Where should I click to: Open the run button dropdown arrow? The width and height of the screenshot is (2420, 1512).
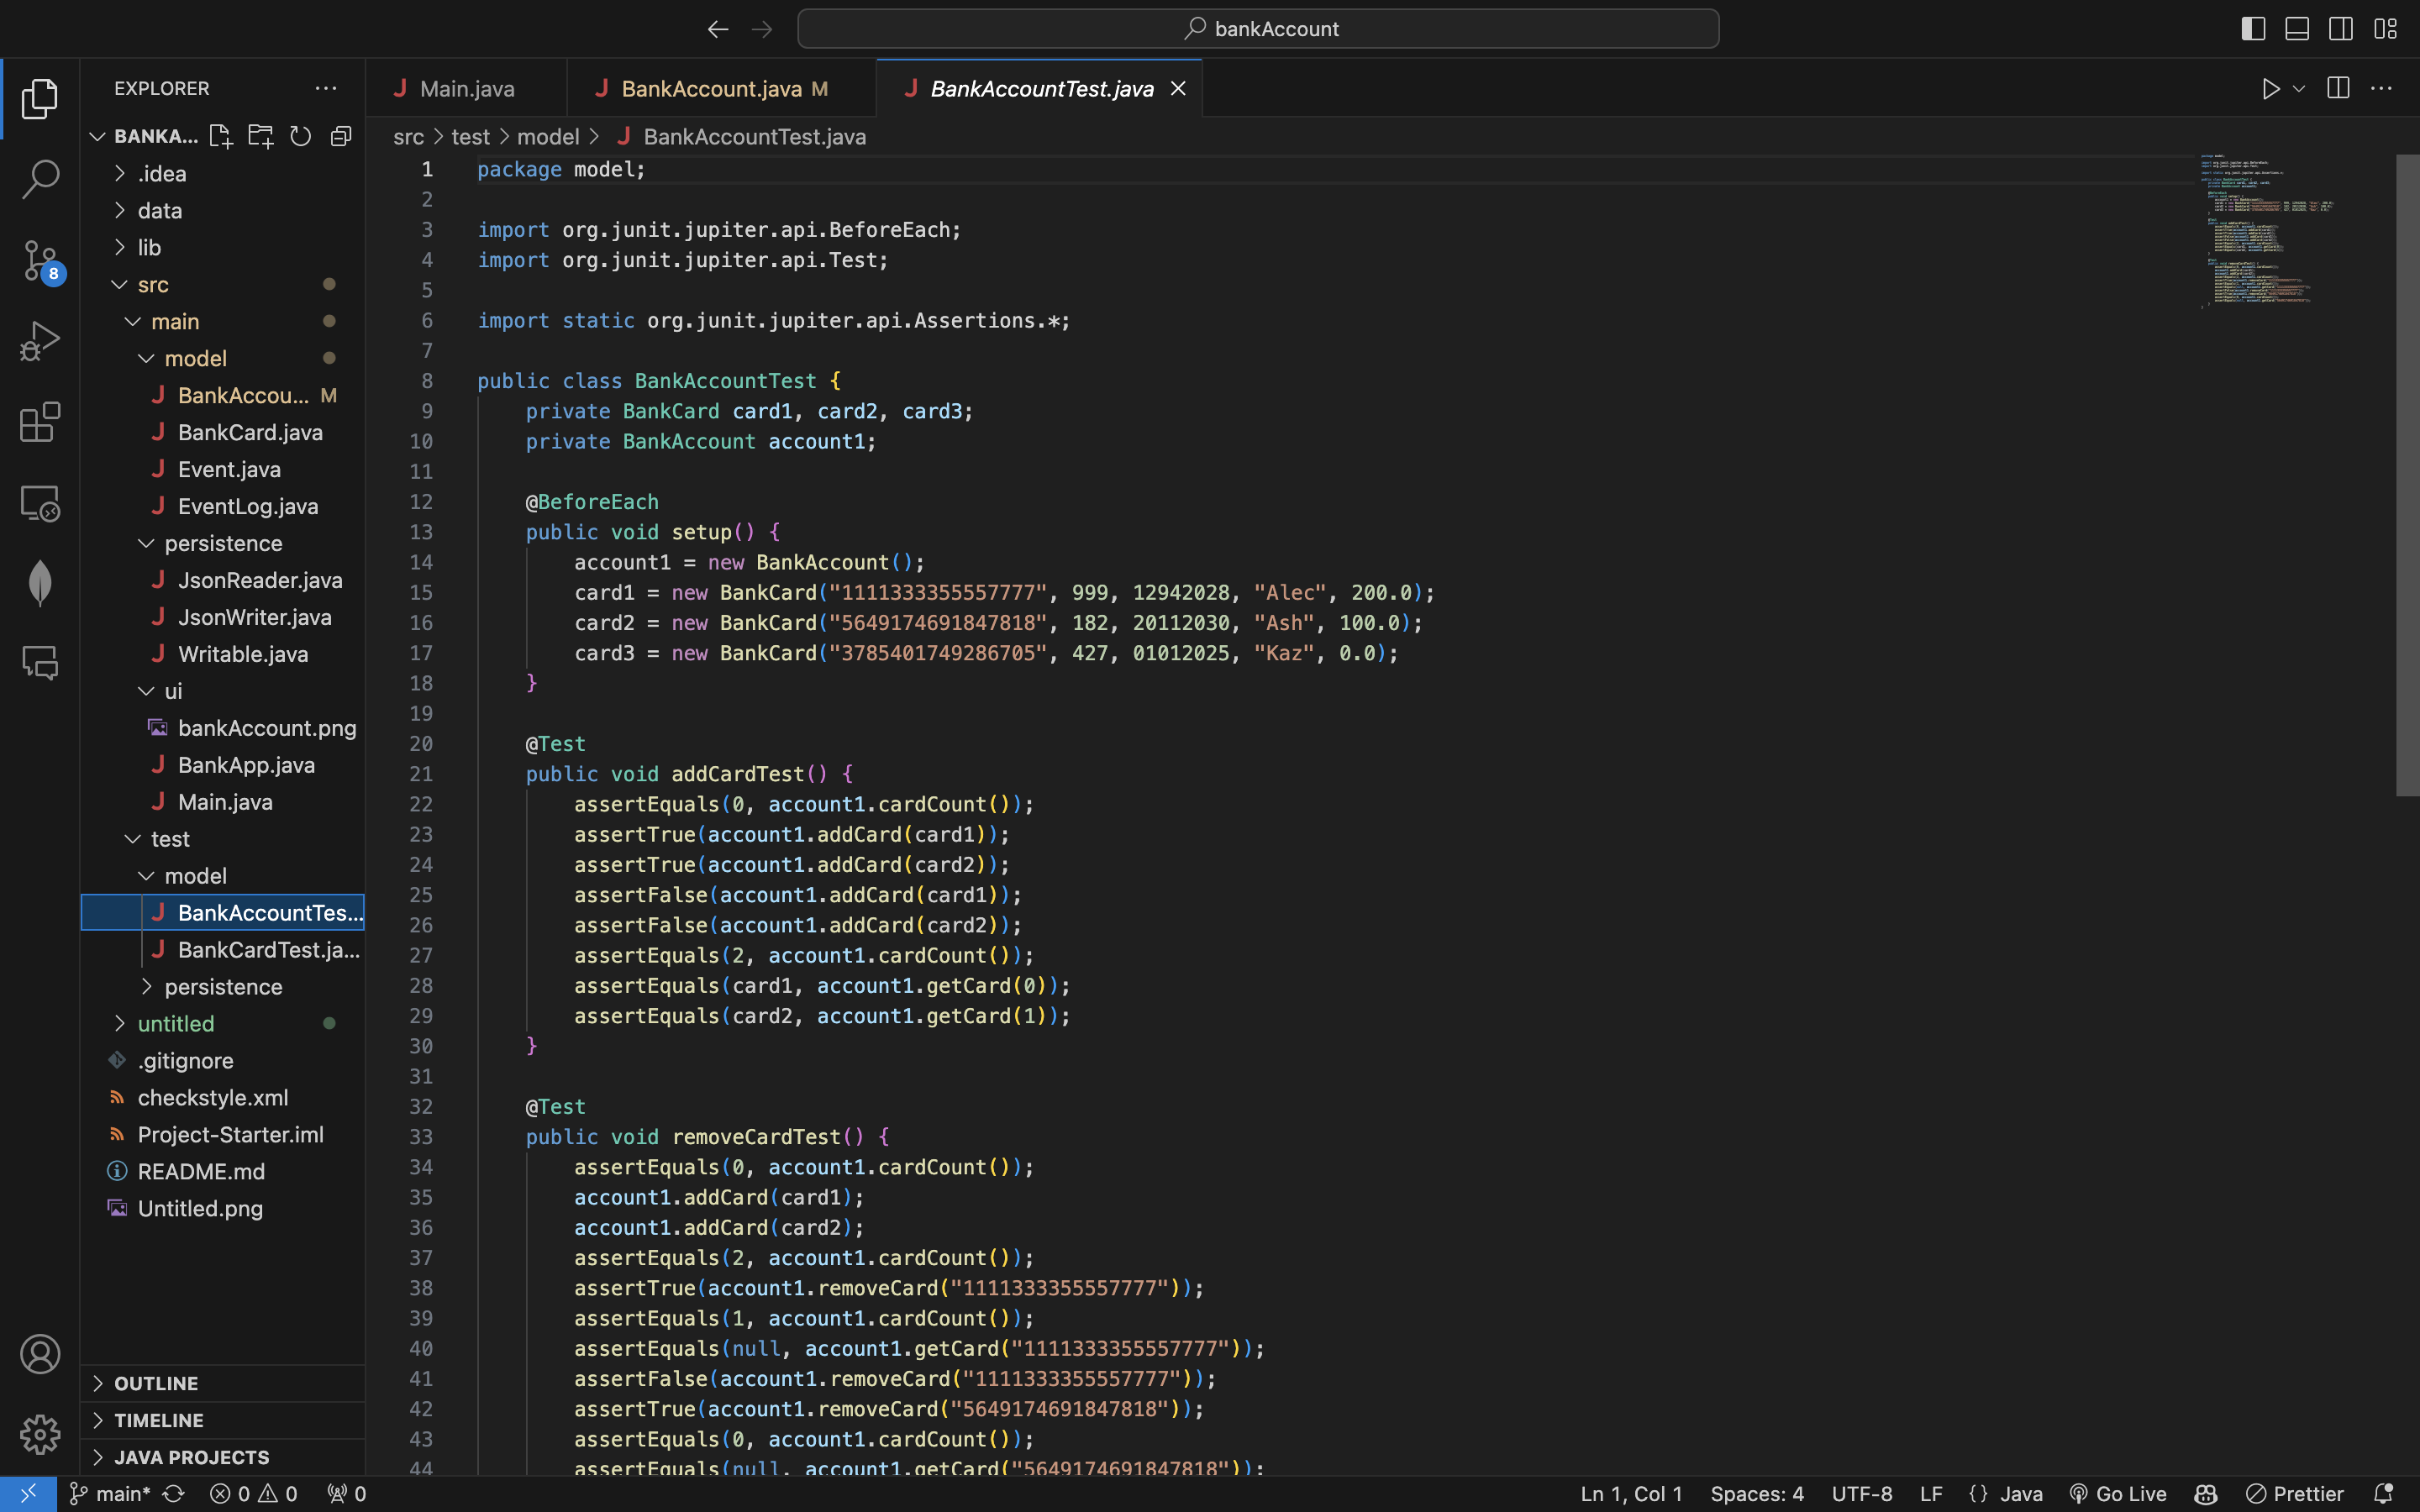pos(2299,89)
